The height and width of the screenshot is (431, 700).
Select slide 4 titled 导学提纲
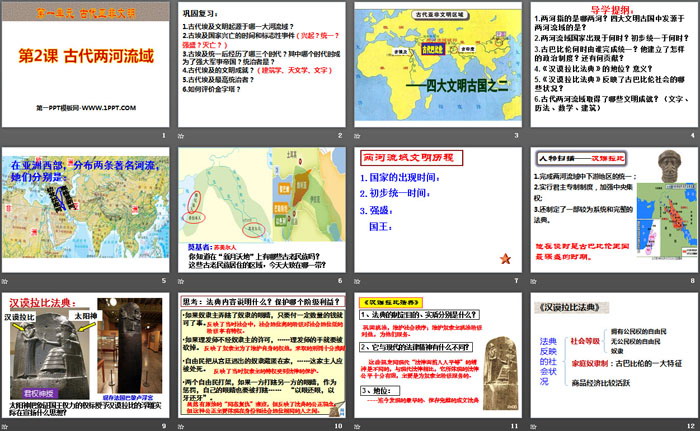(614, 64)
